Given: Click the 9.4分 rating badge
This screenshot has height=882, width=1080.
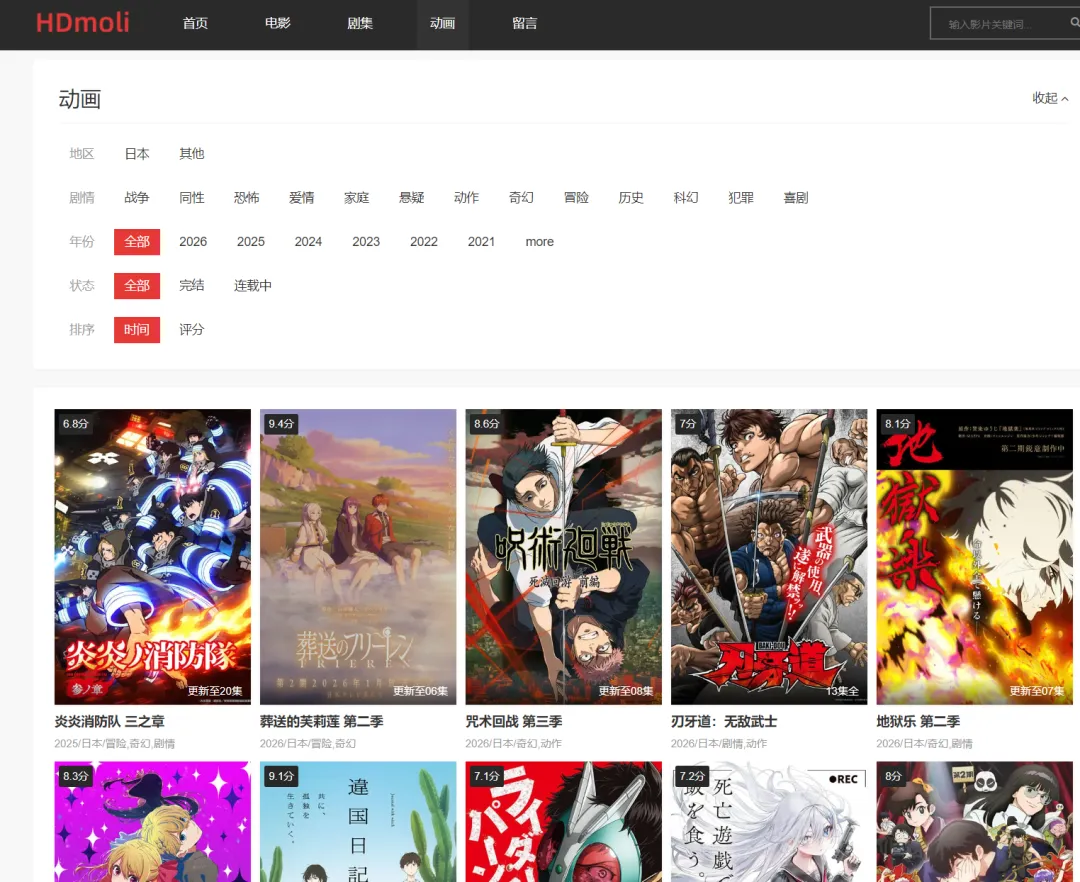Looking at the screenshot, I should (x=281, y=423).
